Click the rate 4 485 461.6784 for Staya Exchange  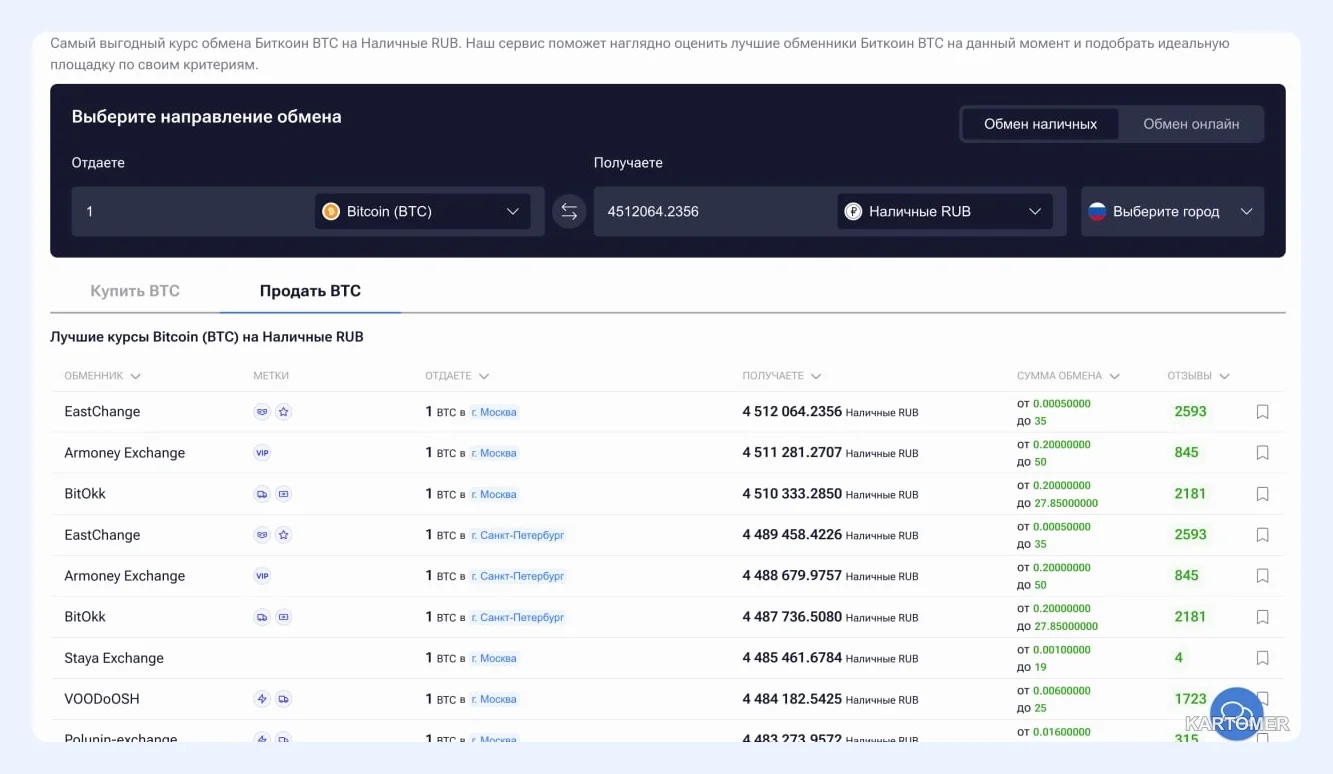(792, 658)
